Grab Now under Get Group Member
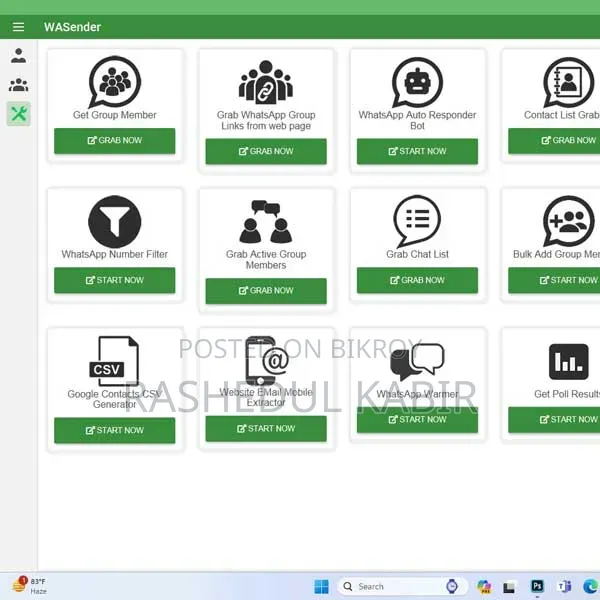Image resolution: width=600 pixels, height=600 pixels. coord(115,141)
